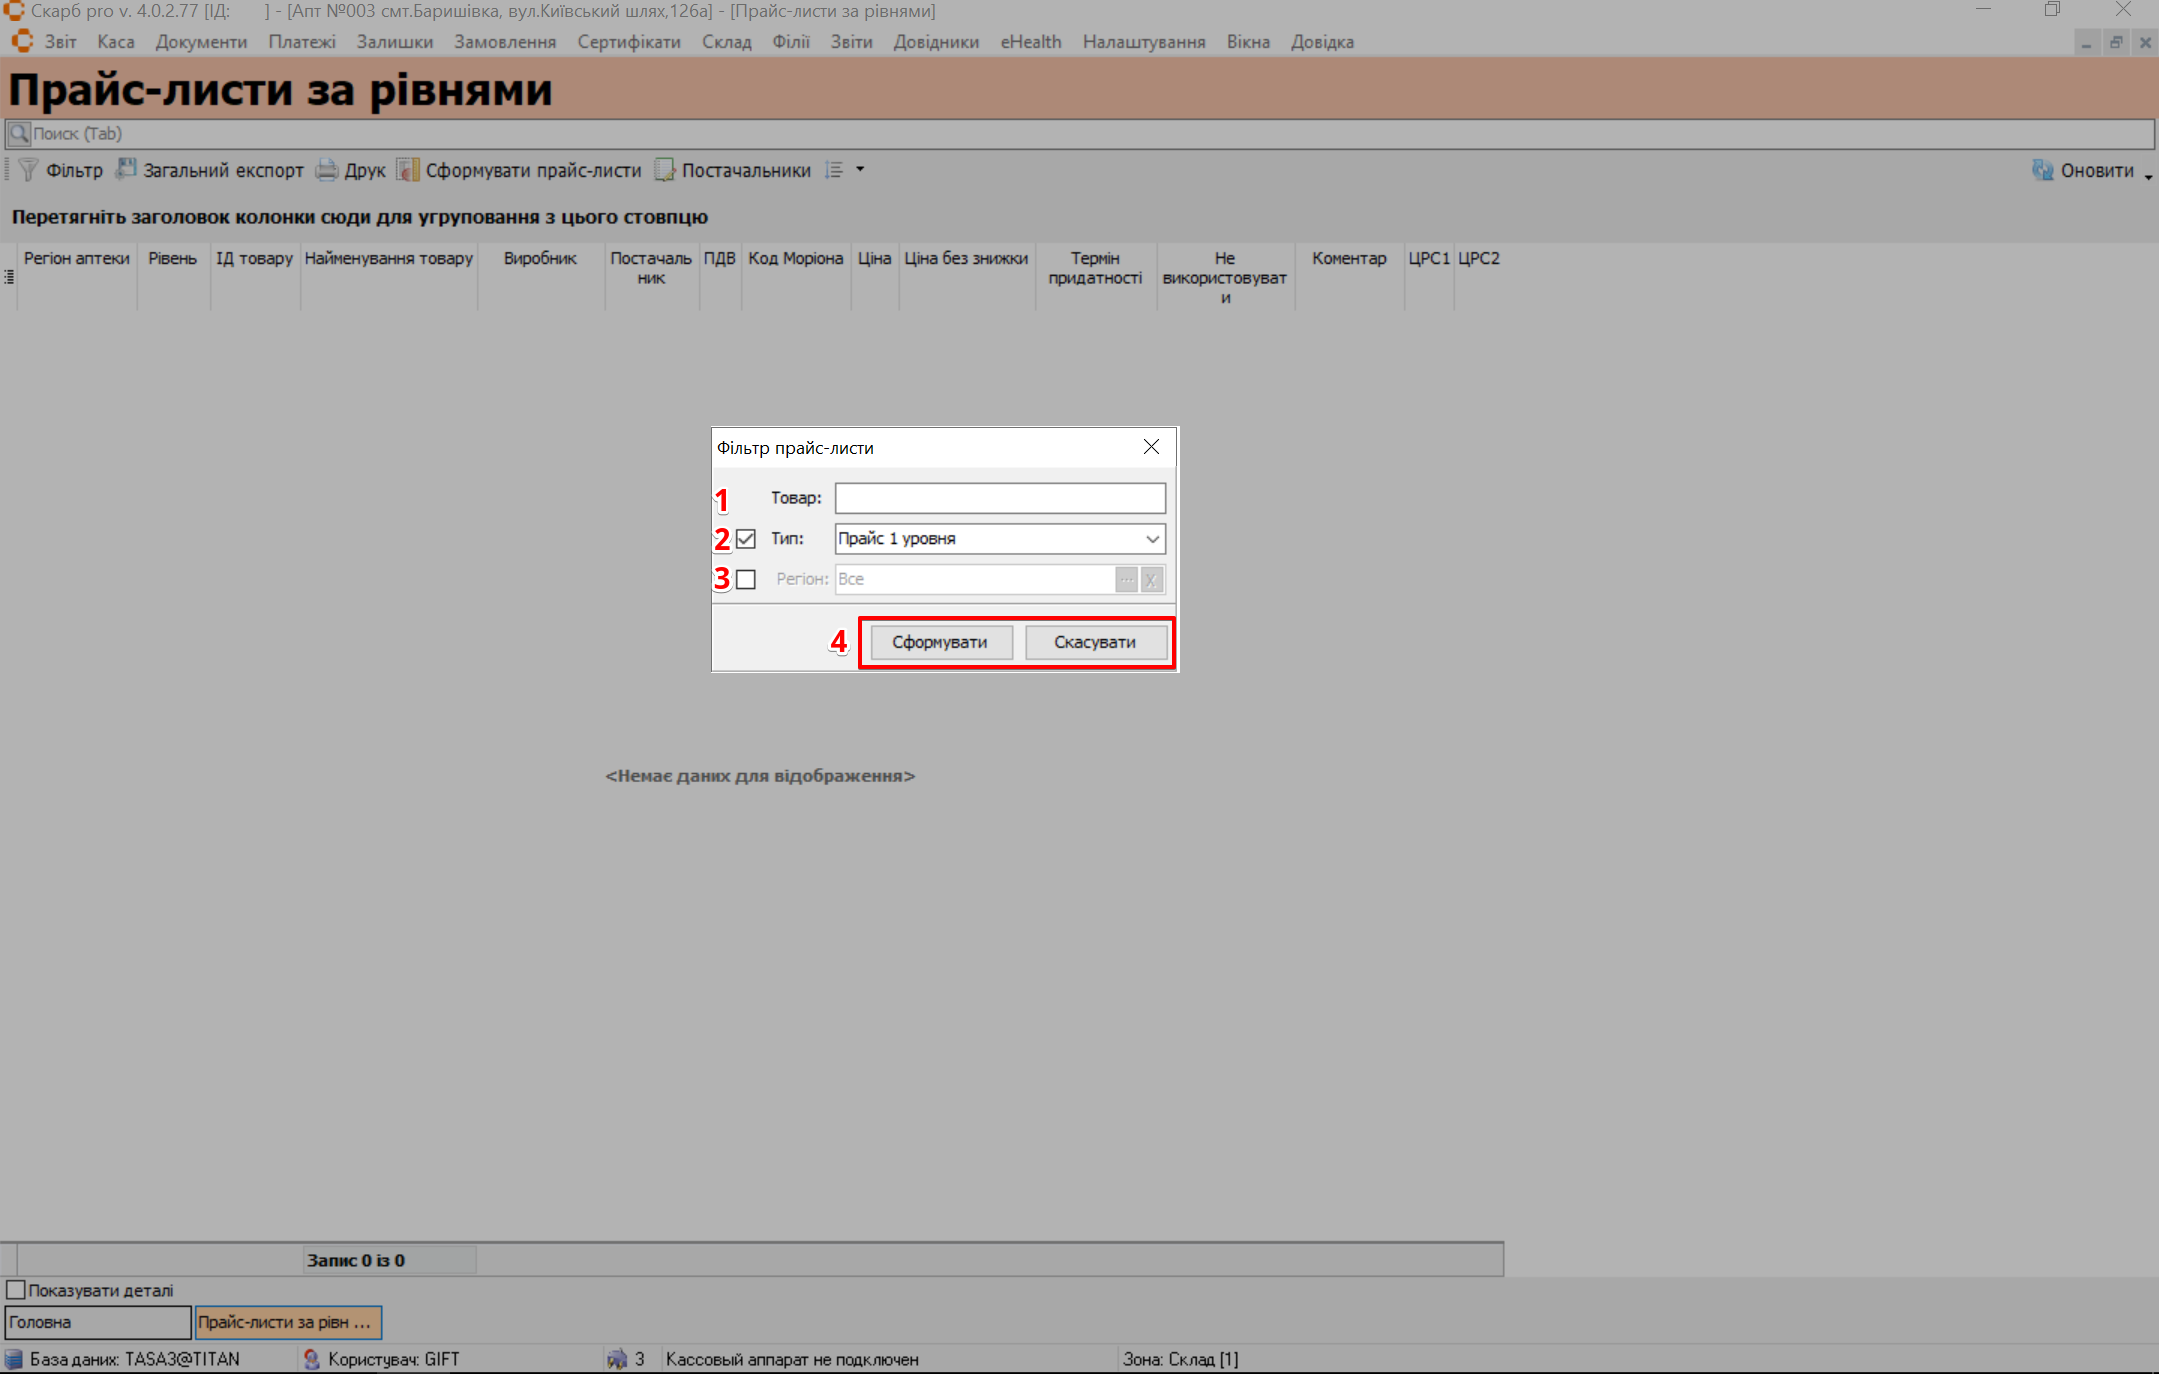Click the Сформувати прайс-листи toolbar icon
The height and width of the screenshot is (1374, 2159).
coord(407,170)
